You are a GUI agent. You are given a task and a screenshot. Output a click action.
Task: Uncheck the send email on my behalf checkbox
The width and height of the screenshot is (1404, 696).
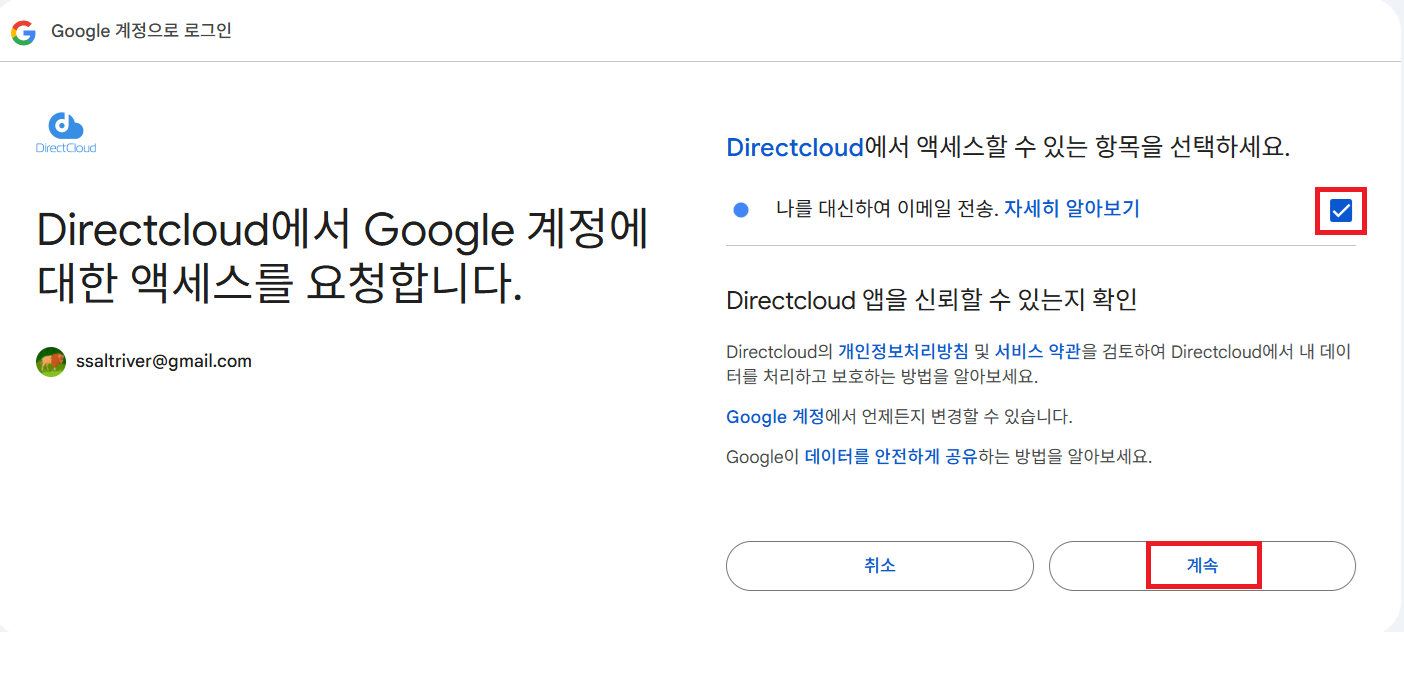pos(1340,211)
